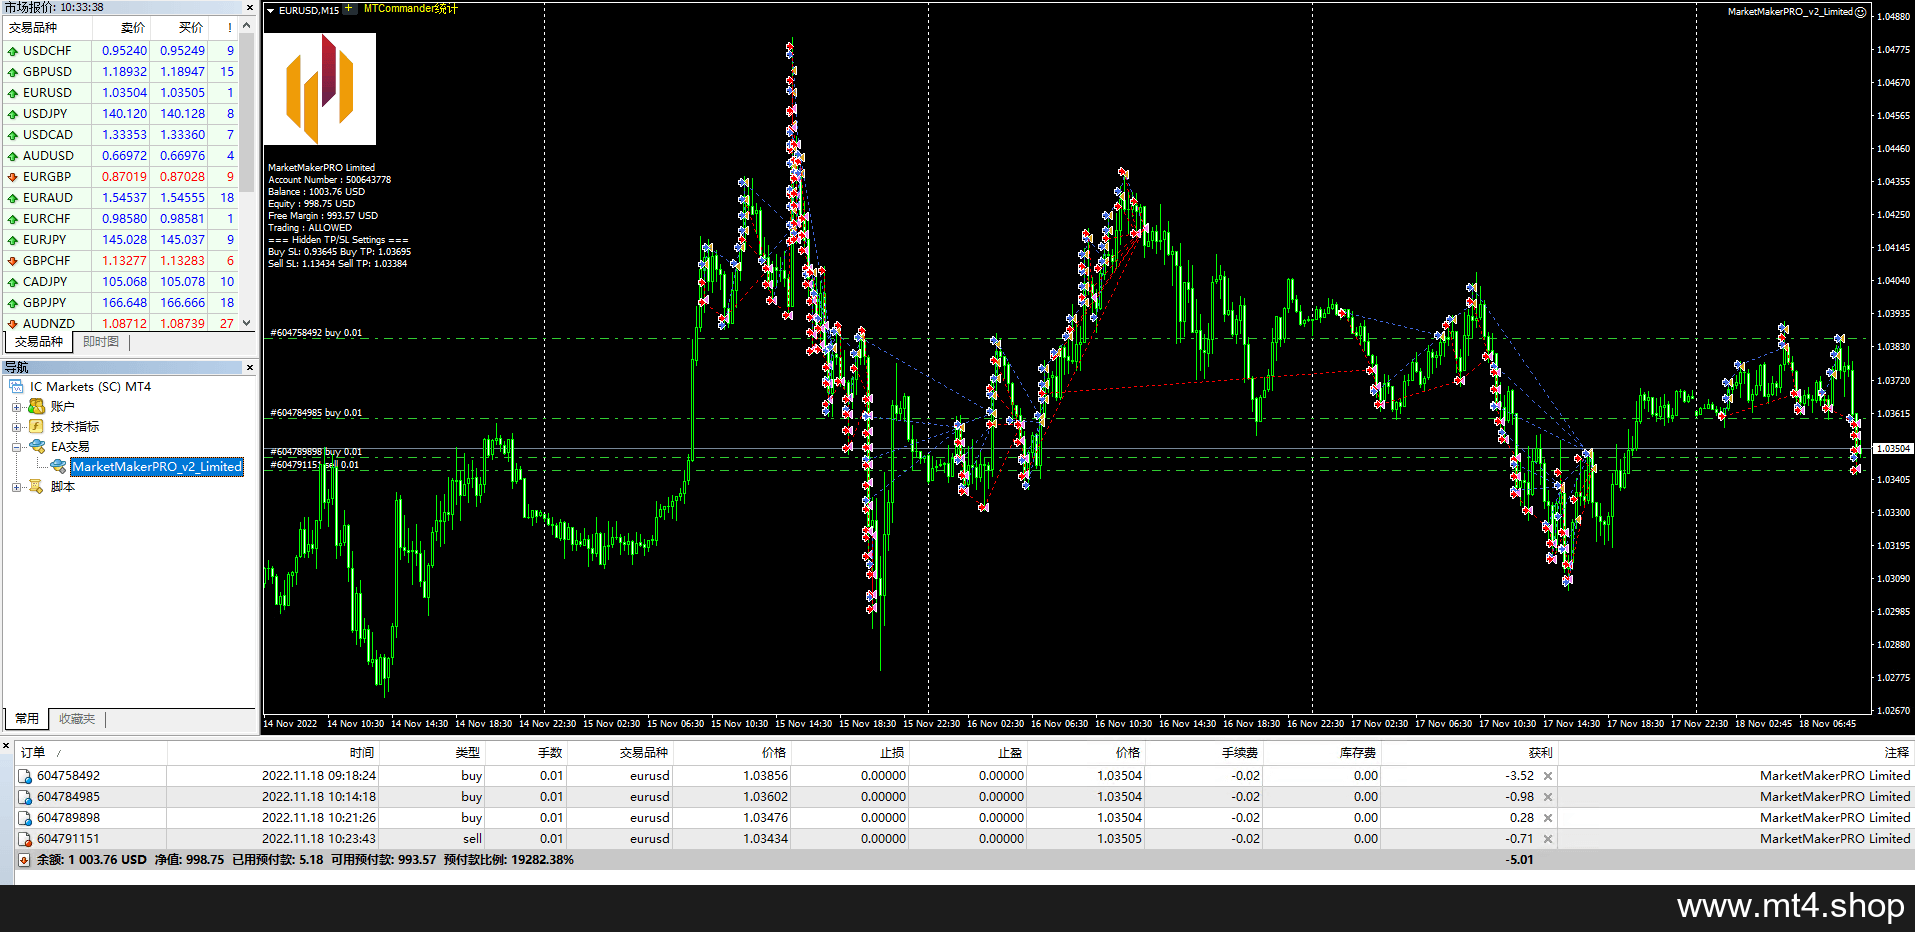Select IC Markets (SC) MT4 tree root
Image resolution: width=1915 pixels, height=932 pixels.
click(90, 387)
